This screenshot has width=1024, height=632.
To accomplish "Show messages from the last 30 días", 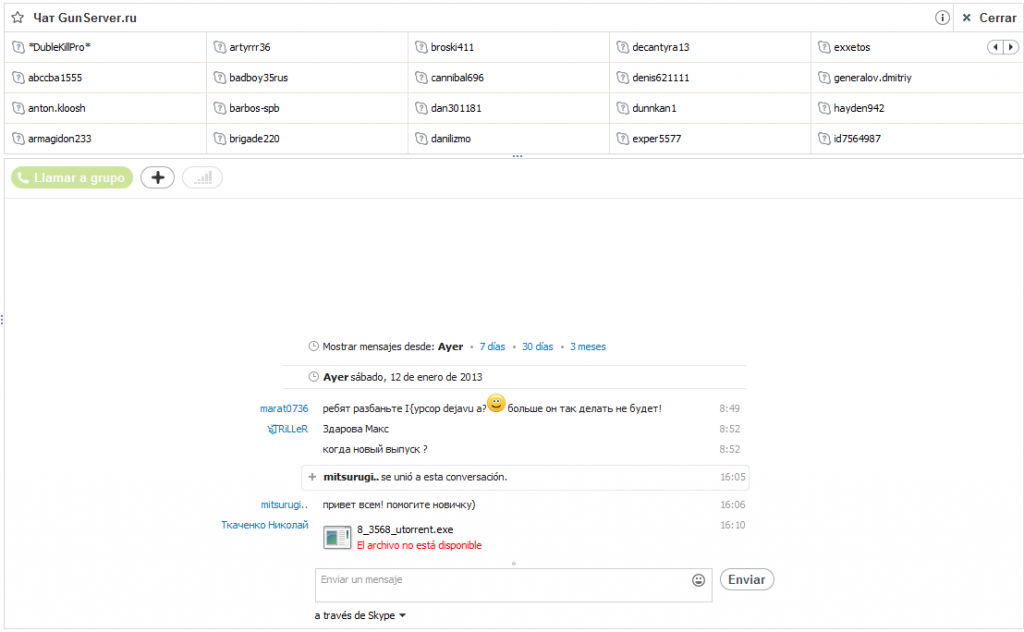I will point(537,347).
